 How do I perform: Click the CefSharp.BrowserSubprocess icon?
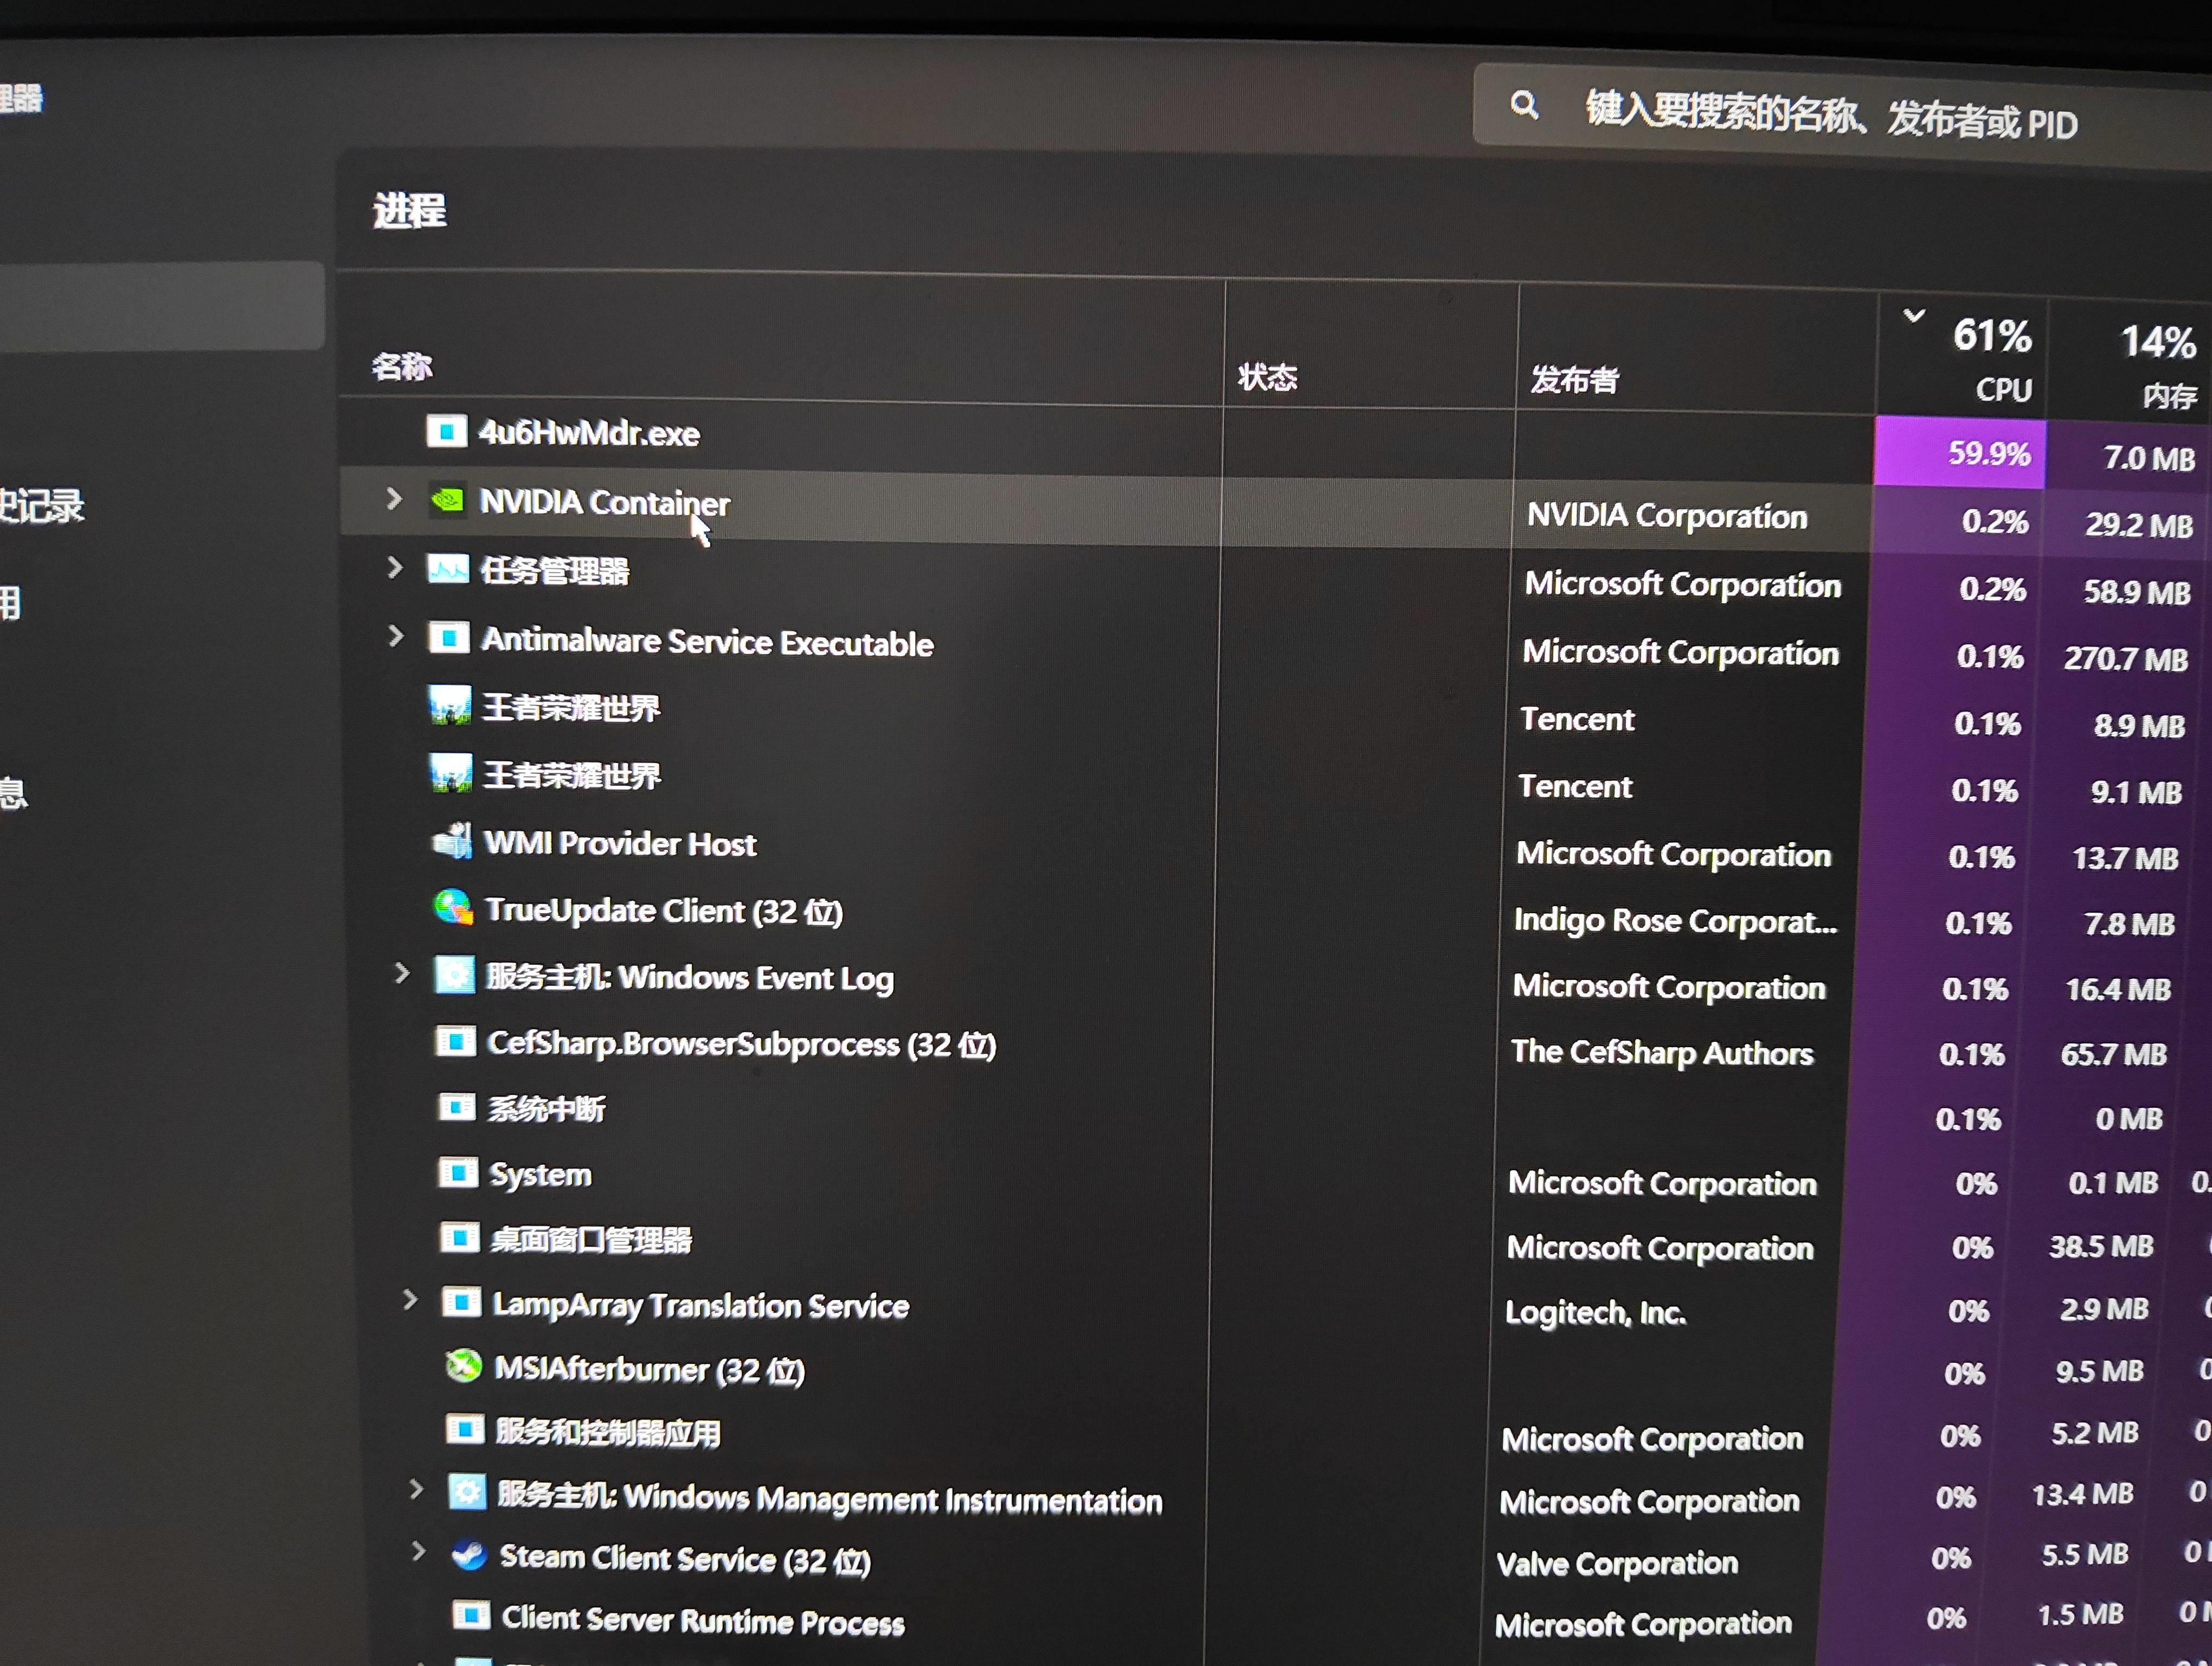point(455,1041)
